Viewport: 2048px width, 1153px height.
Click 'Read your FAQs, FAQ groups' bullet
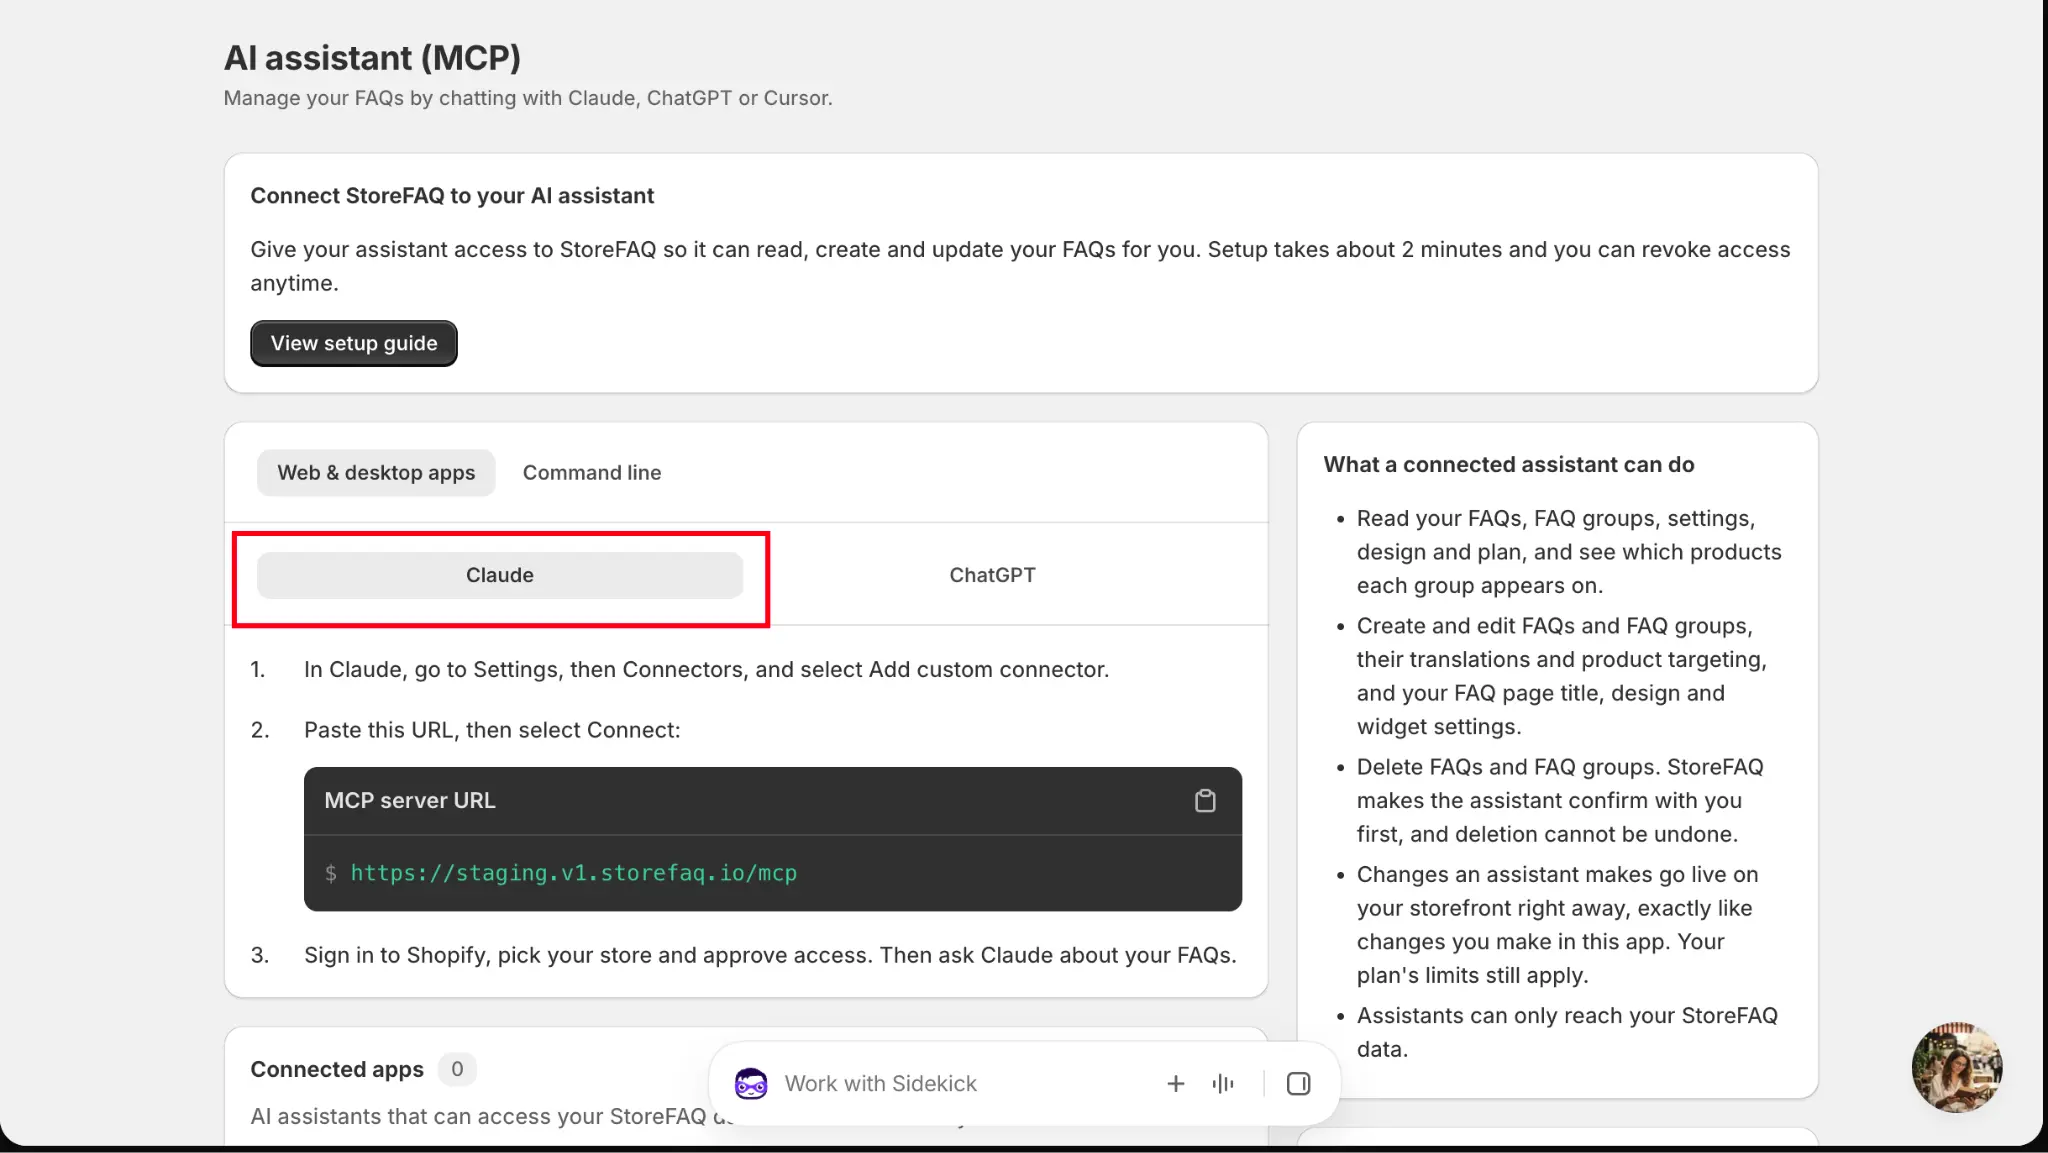[x=1569, y=552]
